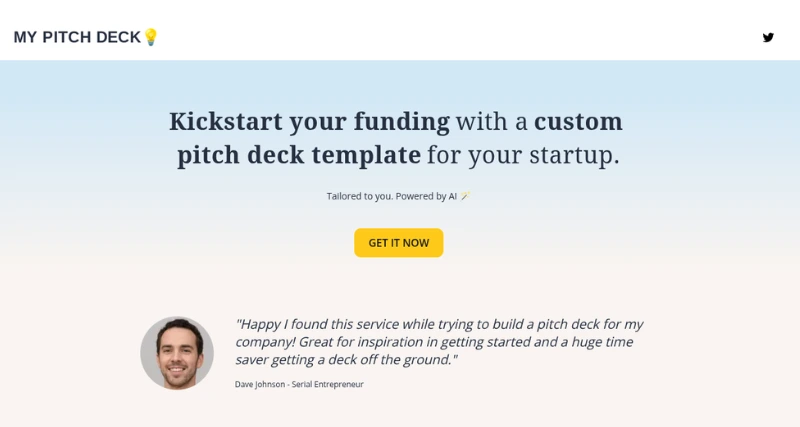Click "for your startup." in the headline

523,155
